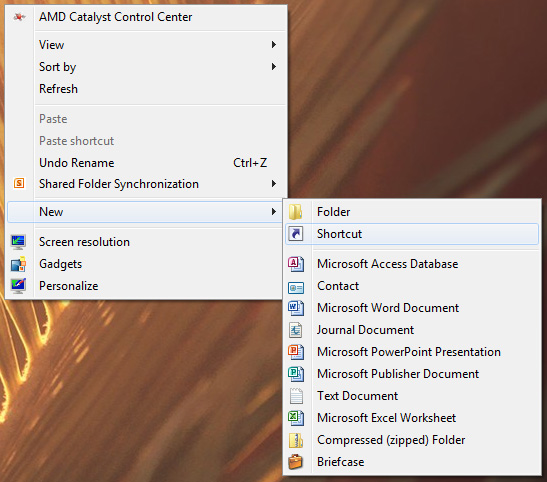The image size is (547, 482).
Task: Click the Microsoft Access Database icon
Action: [x=296, y=264]
